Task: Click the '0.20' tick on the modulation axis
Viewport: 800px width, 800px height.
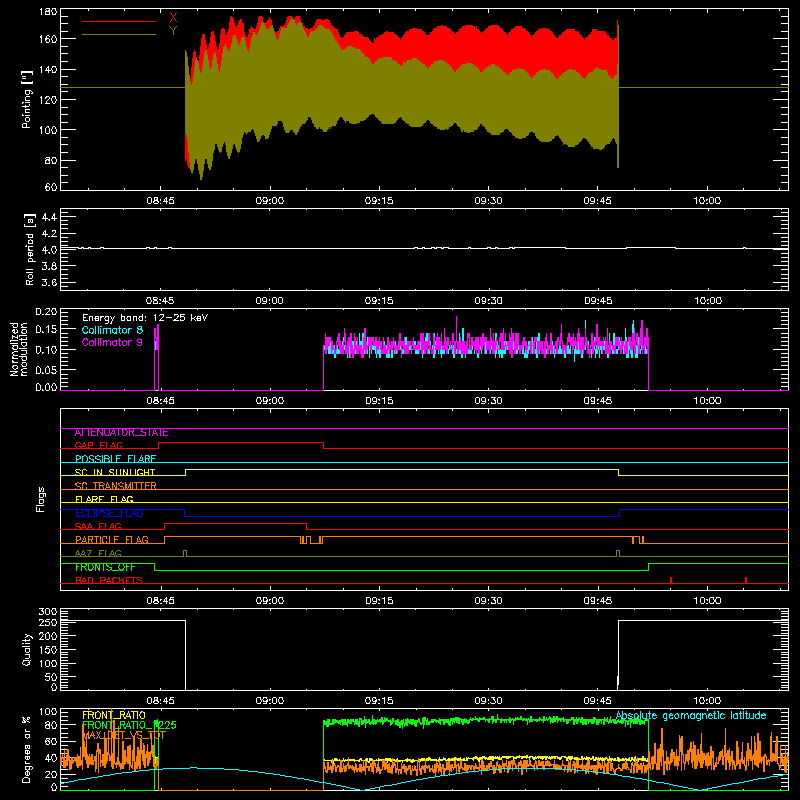Action: (46, 312)
